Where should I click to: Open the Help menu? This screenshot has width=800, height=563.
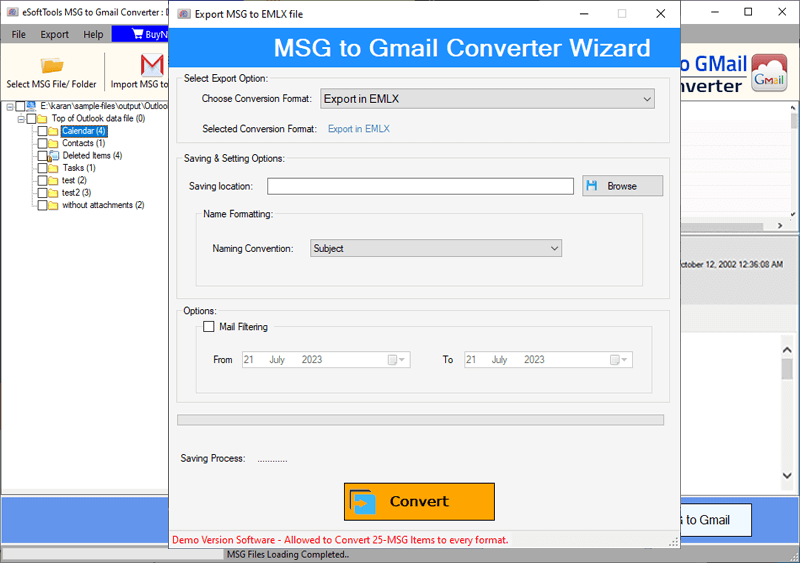(93, 34)
